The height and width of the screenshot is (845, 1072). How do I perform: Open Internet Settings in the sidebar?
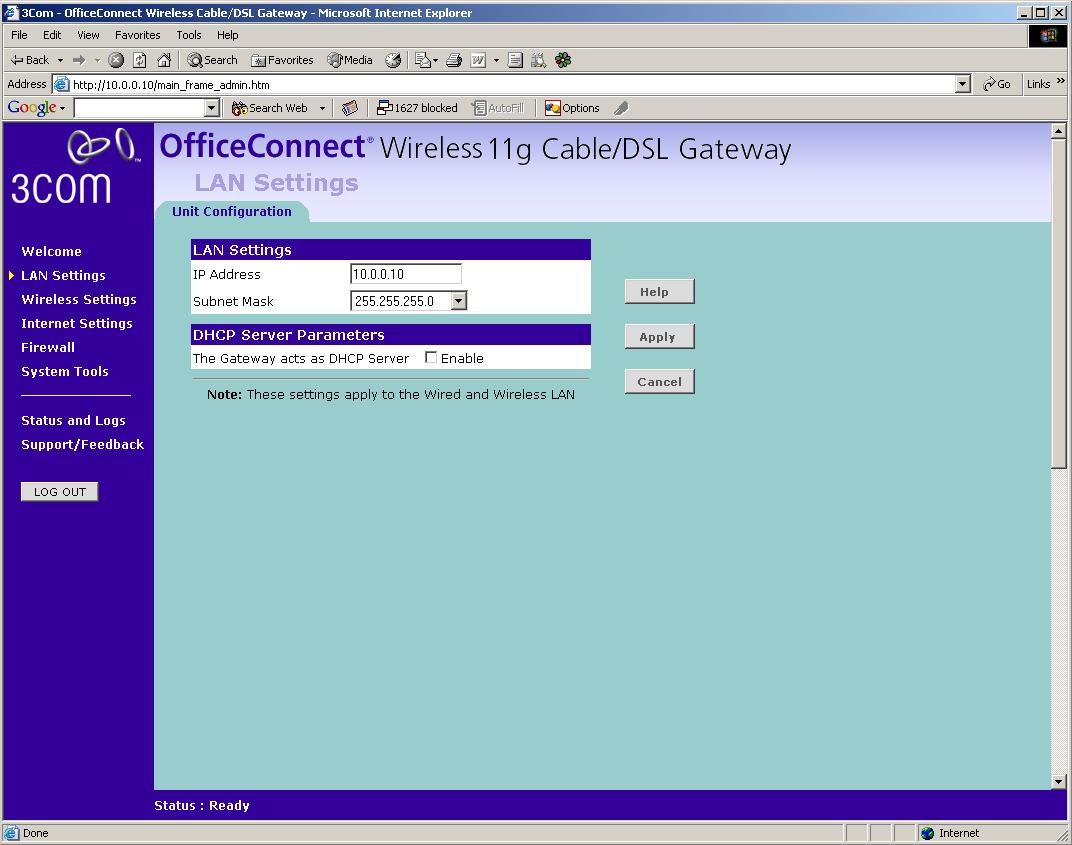pos(77,323)
